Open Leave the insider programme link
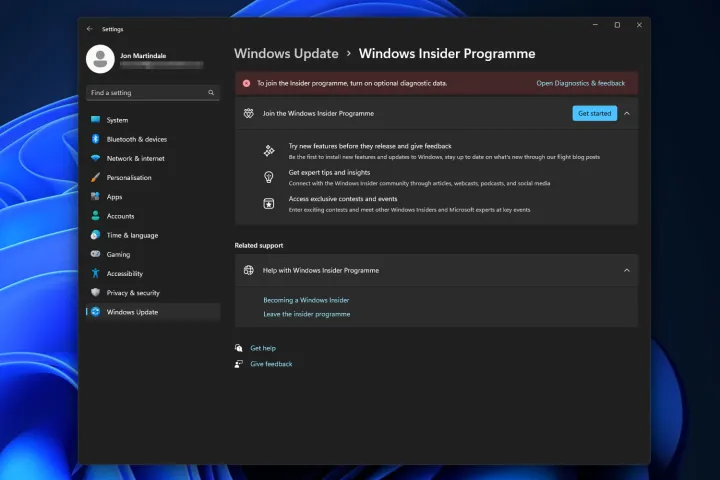Screen dimensions: 720x480 pos(307,314)
